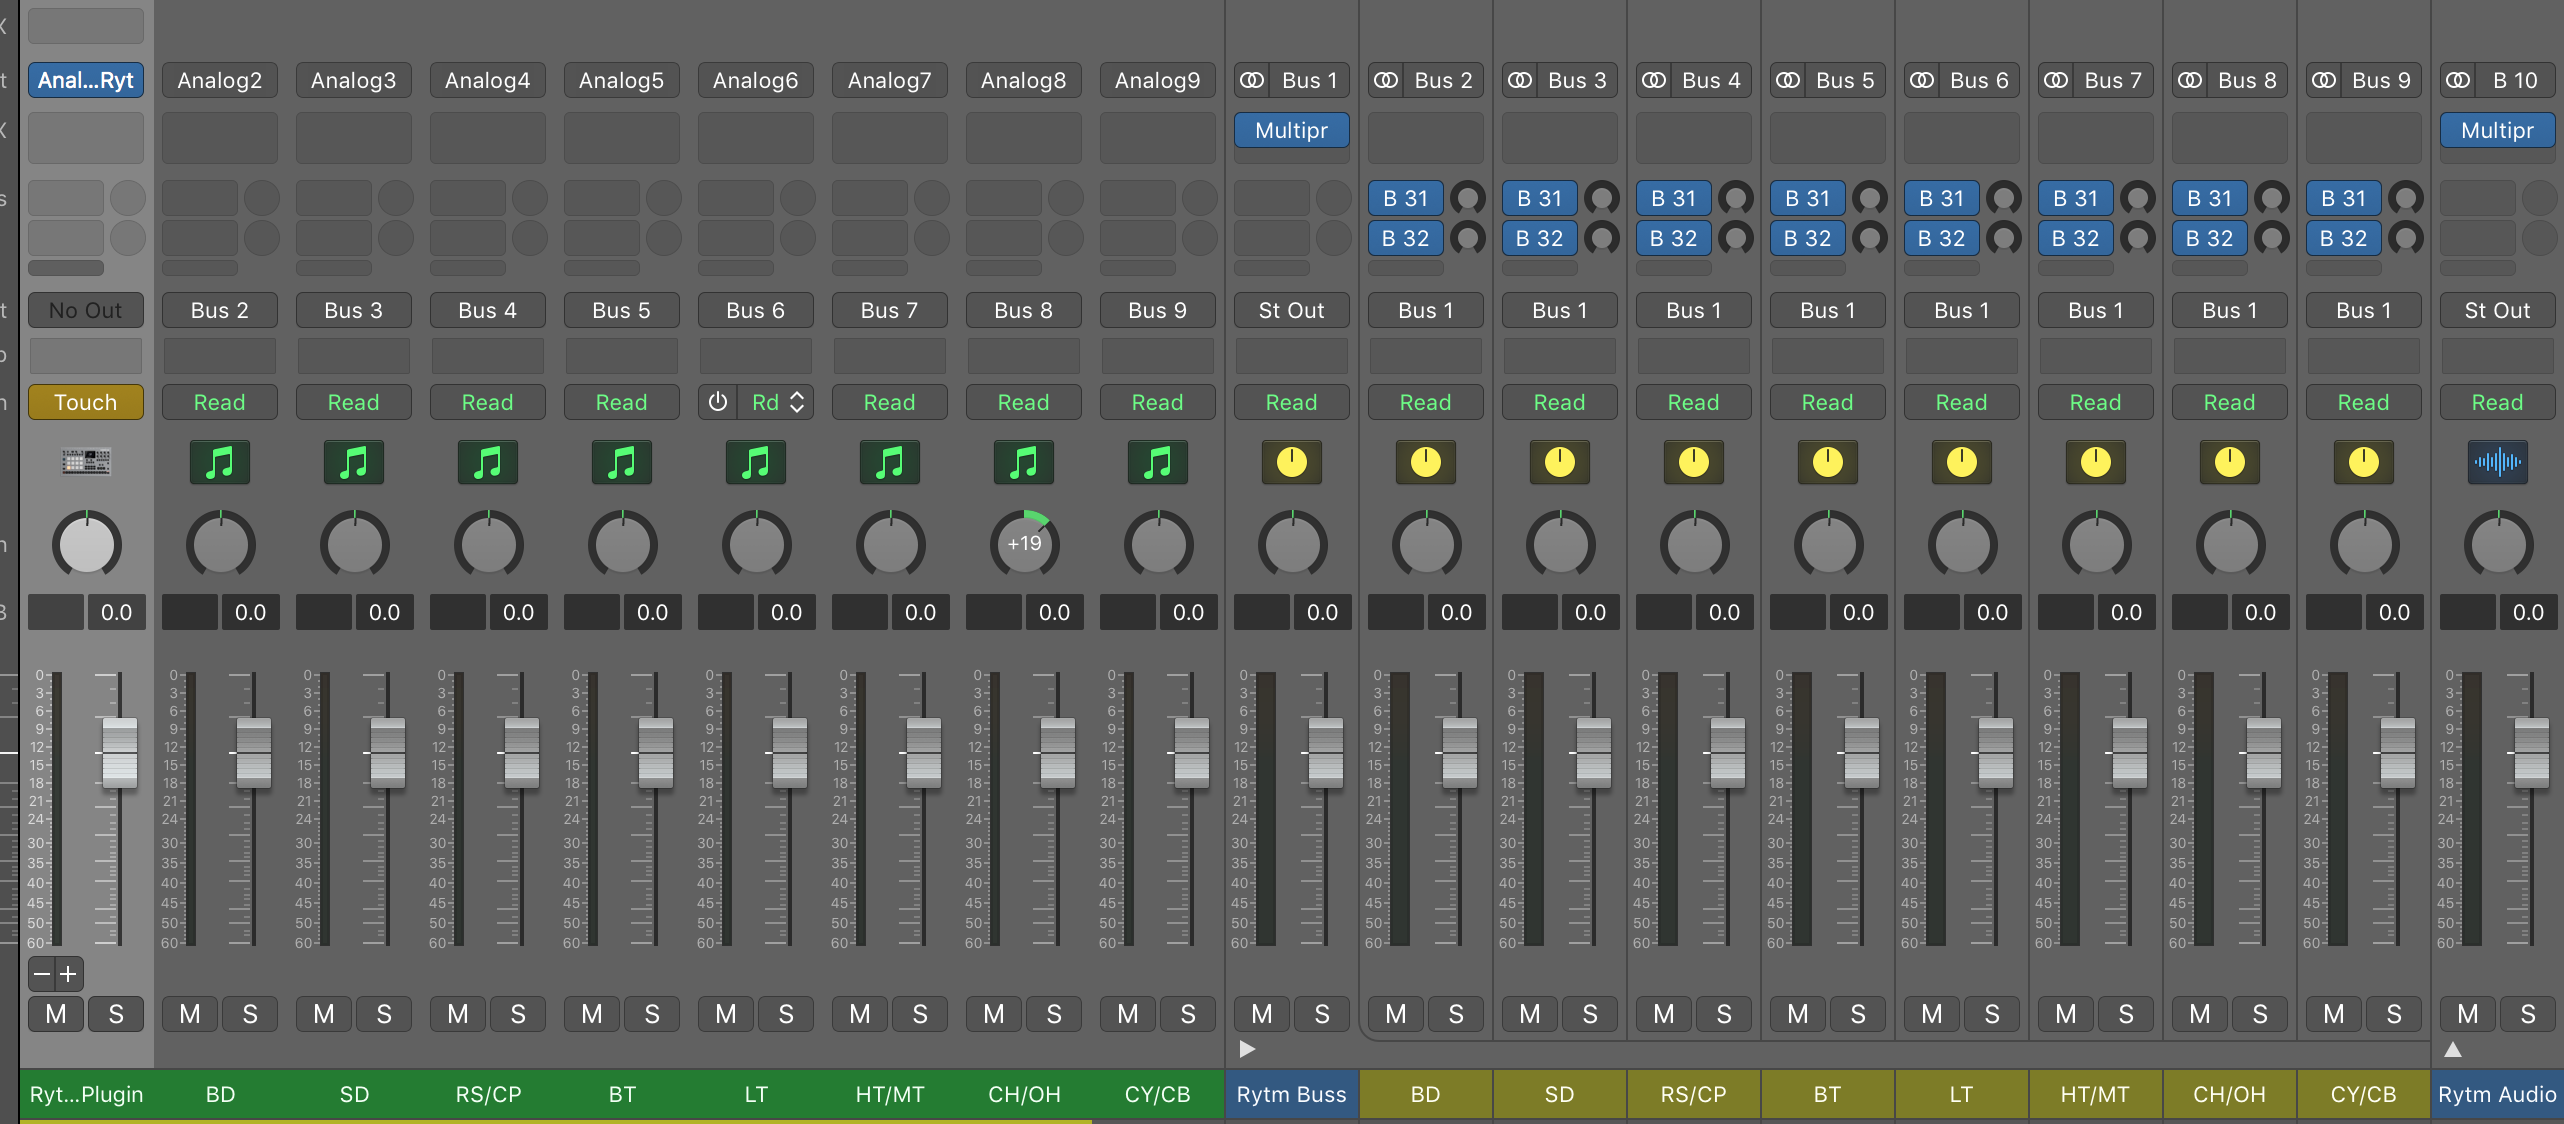Screen dimensions: 2564x1124
Task: Mute the green SD channel strip
Action: tap(324, 1014)
